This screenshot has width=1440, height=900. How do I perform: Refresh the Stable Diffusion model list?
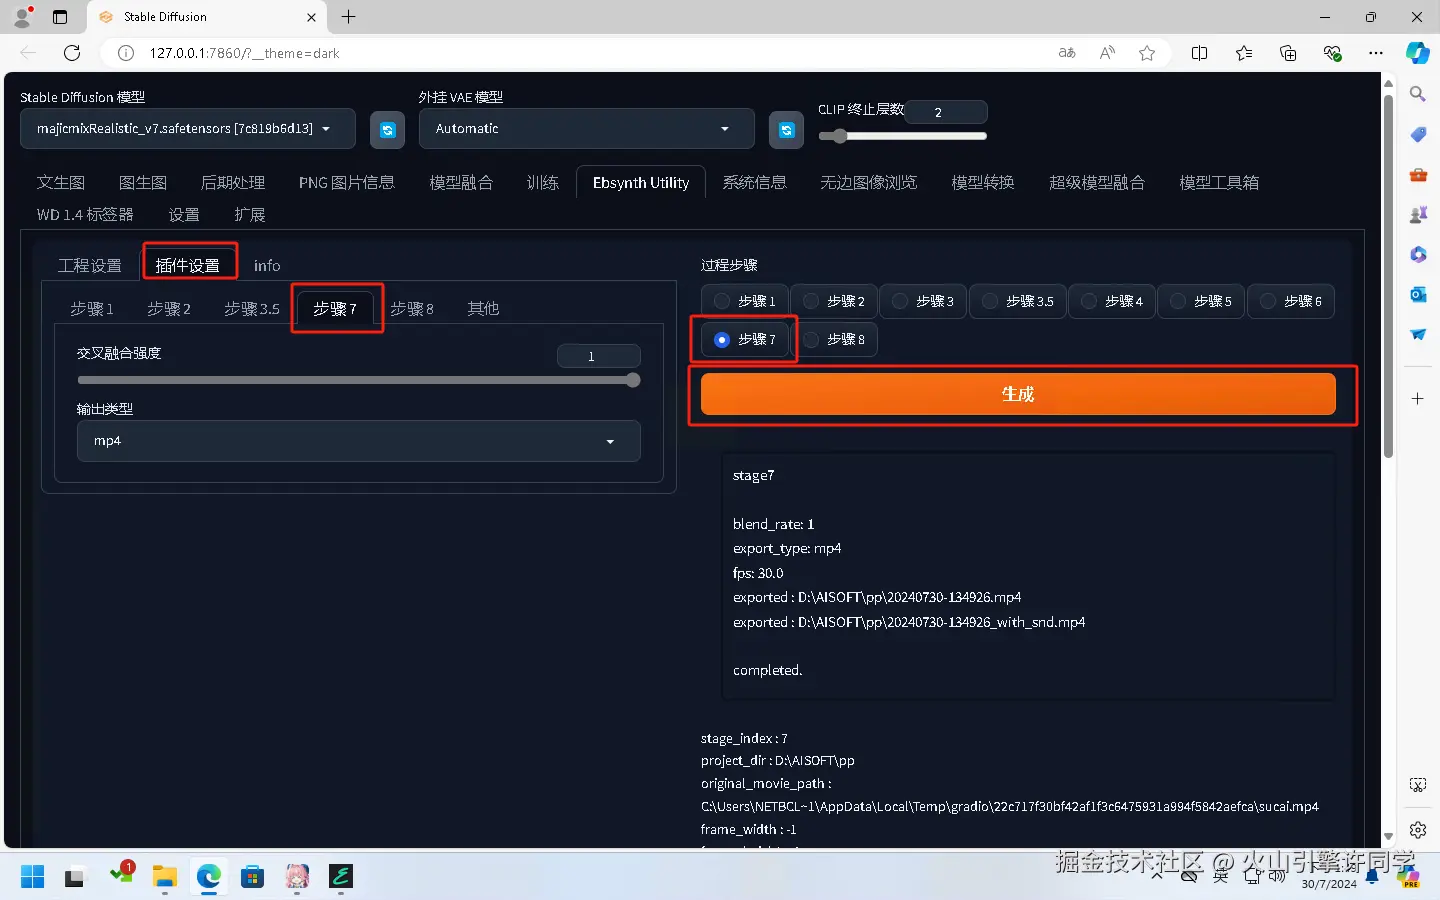pos(387,130)
